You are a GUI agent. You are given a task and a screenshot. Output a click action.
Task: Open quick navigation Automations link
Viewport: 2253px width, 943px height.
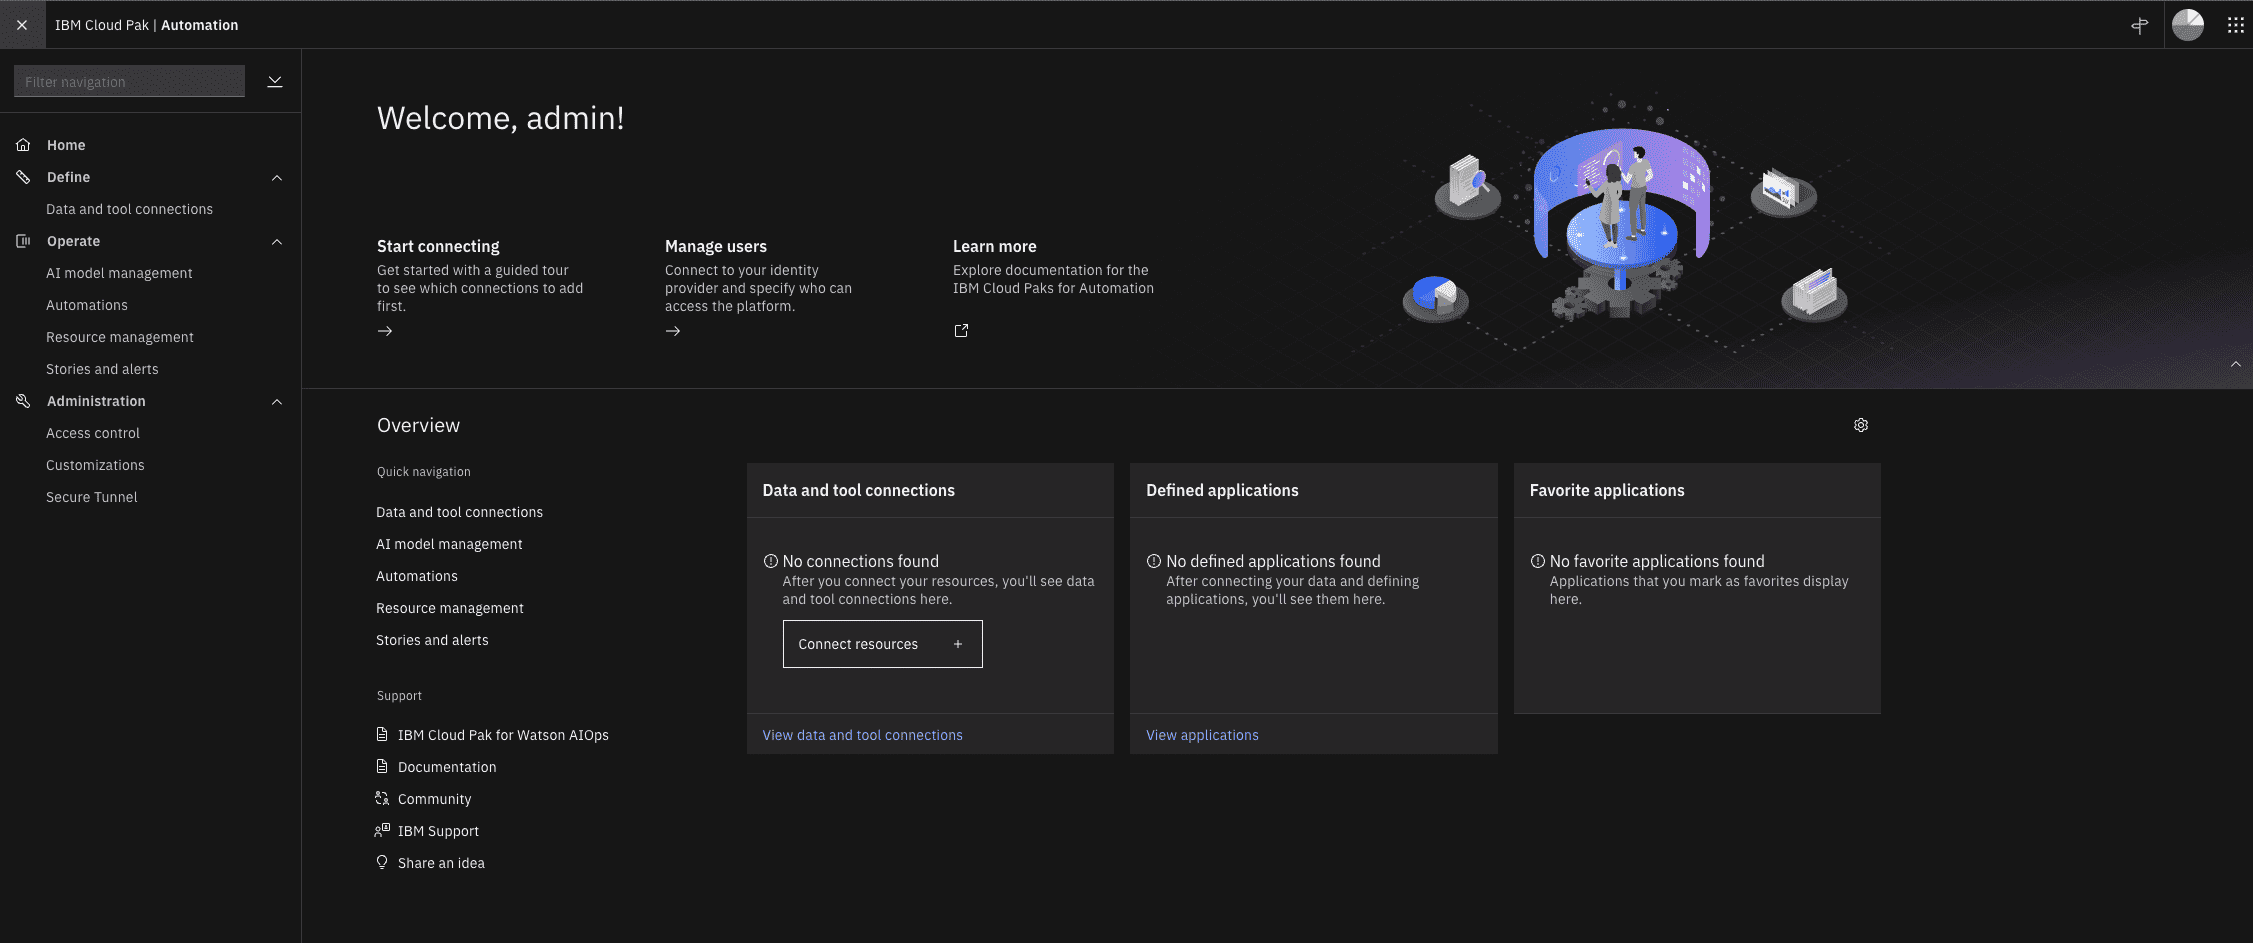pos(417,576)
